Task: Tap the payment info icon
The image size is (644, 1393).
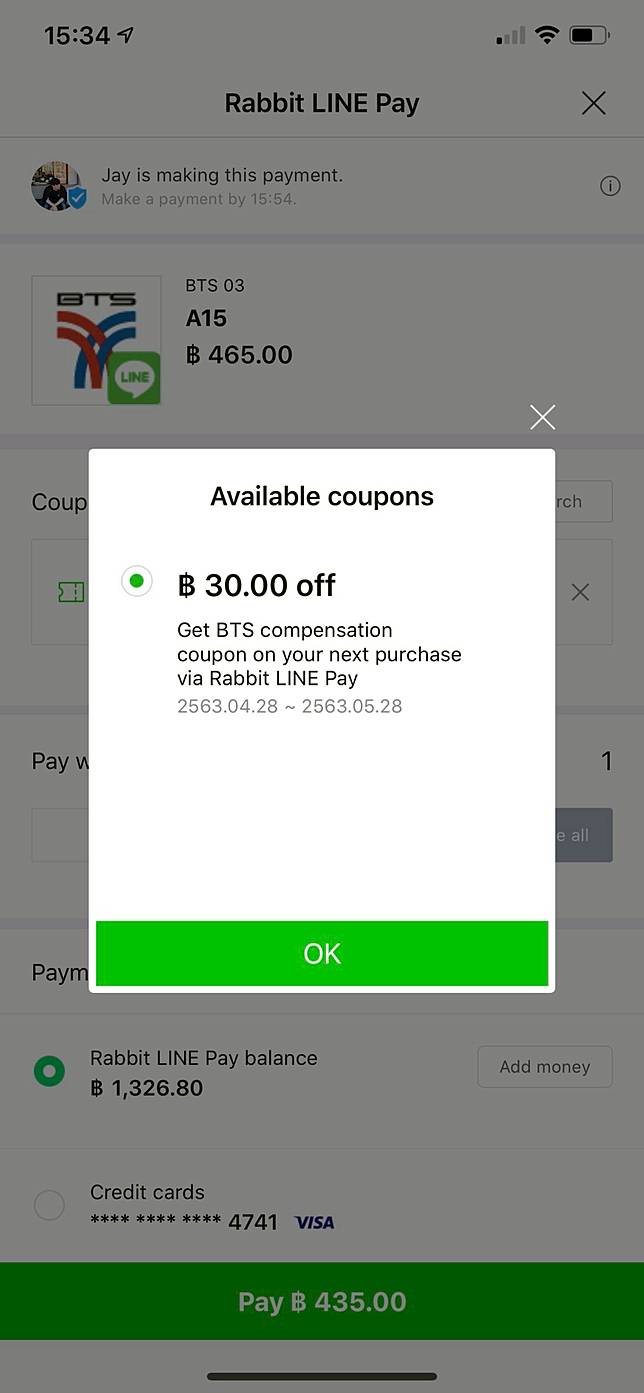Action: 610,186
